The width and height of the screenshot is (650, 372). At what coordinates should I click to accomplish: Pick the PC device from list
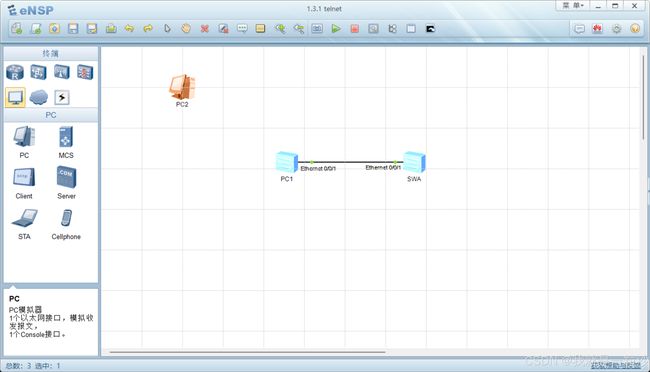coord(24,142)
